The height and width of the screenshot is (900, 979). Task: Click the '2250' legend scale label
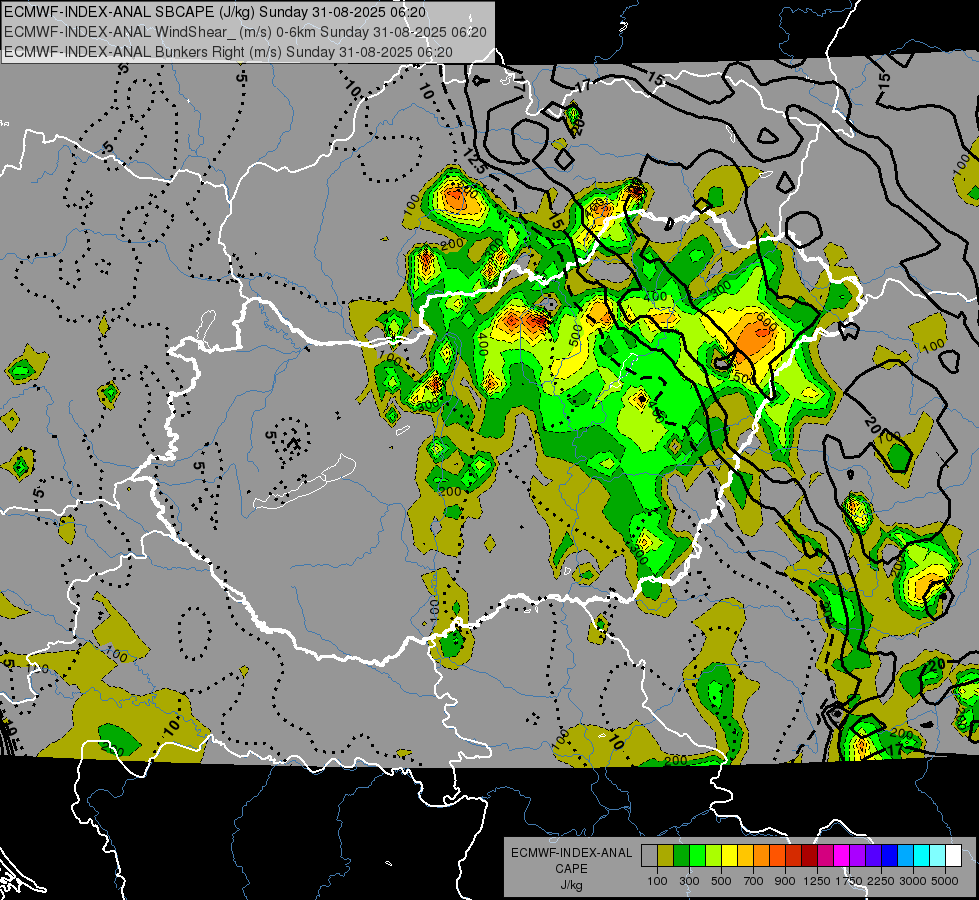[x=880, y=881]
